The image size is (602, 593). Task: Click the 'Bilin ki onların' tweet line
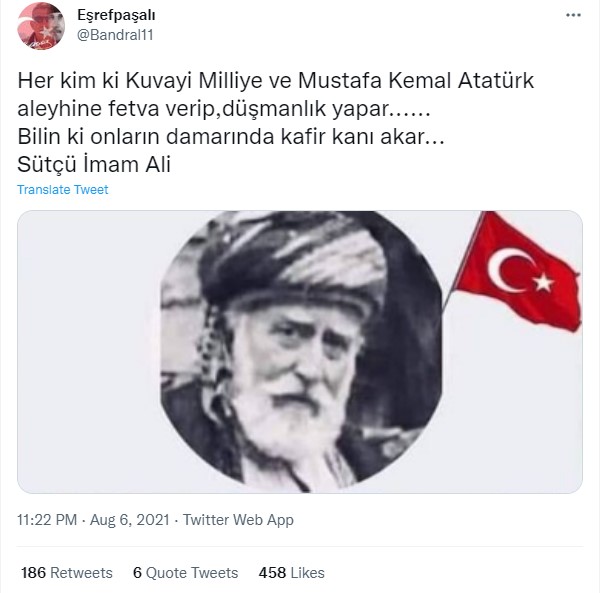(231, 137)
